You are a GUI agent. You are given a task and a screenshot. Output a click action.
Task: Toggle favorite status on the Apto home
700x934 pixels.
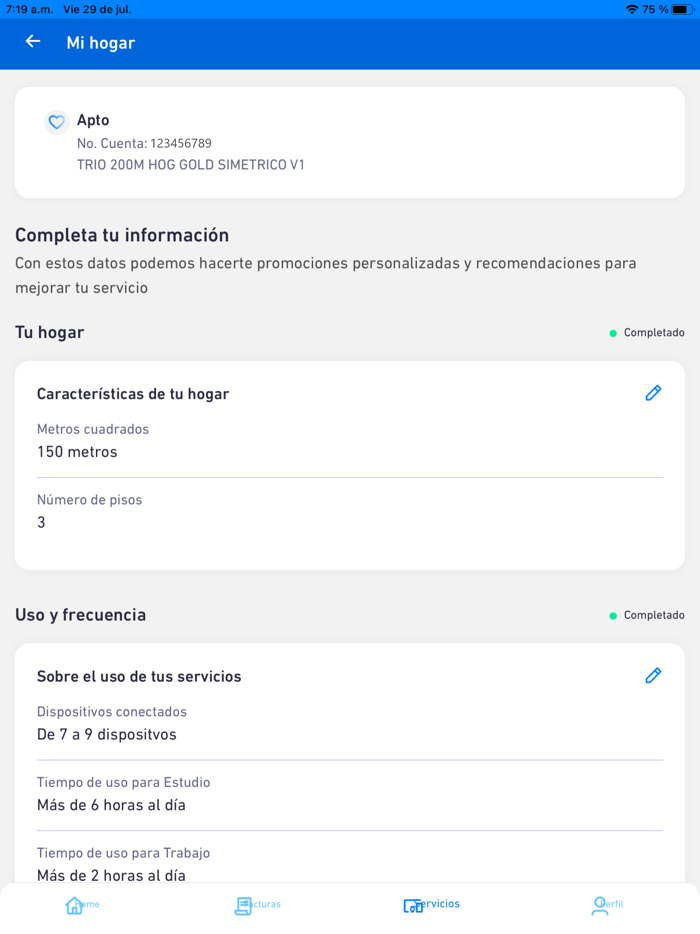click(56, 121)
